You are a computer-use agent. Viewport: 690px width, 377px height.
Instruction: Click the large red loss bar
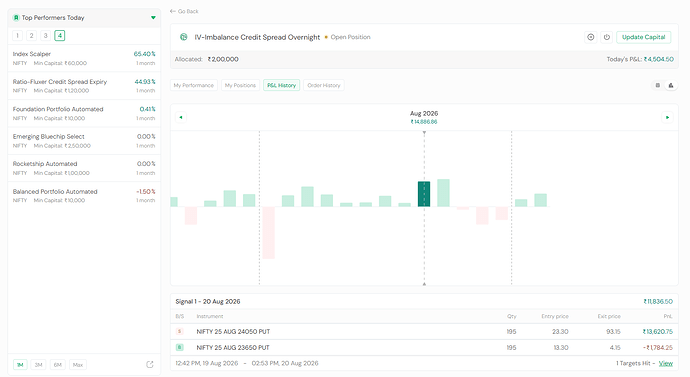pyautogui.click(x=268, y=233)
